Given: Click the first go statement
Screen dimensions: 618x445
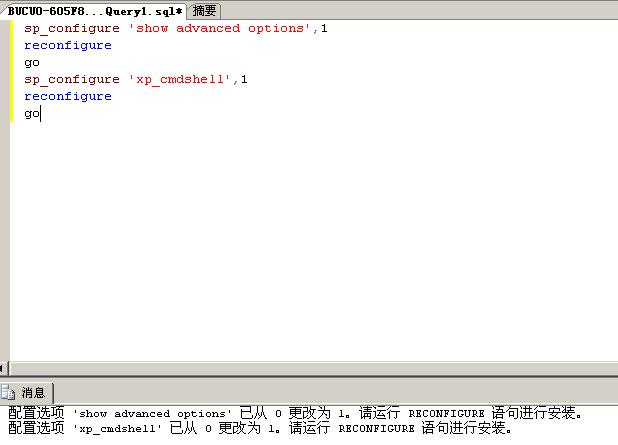Looking at the screenshot, I should pos(32,63).
